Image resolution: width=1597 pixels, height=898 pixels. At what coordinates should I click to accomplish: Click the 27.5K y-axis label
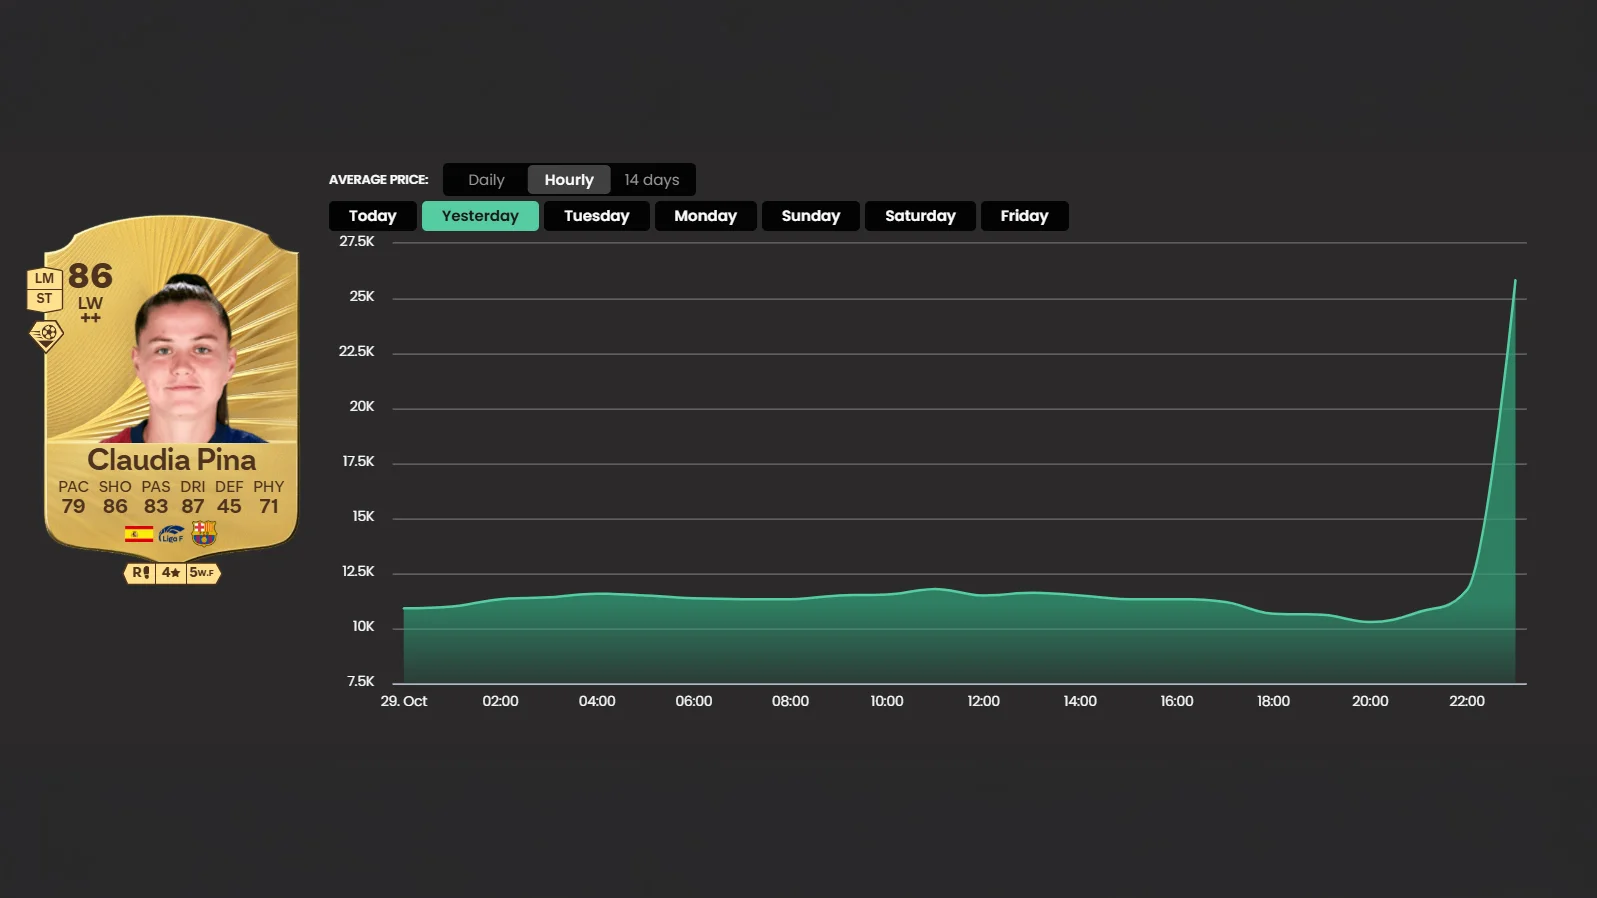point(357,242)
